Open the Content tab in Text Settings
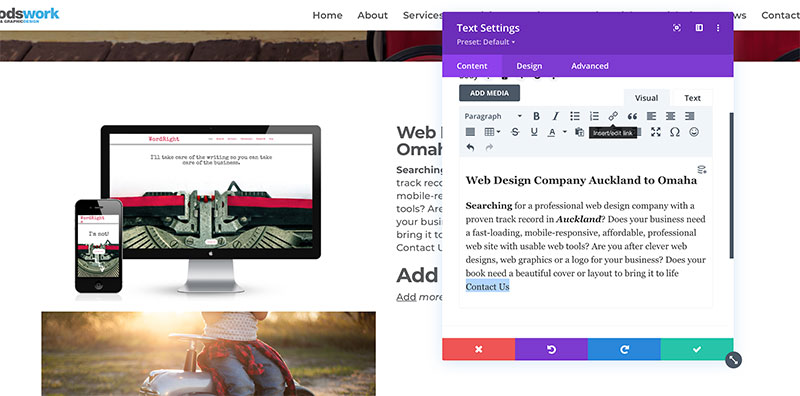This screenshot has height=396, width=800. [x=472, y=66]
